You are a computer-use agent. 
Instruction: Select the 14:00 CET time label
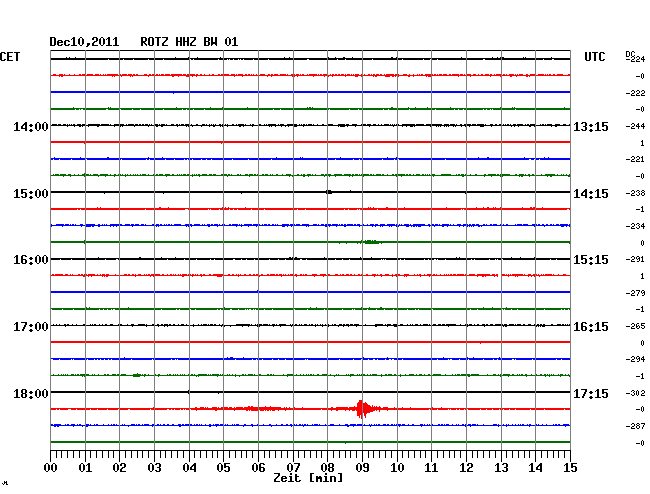[31, 127]
